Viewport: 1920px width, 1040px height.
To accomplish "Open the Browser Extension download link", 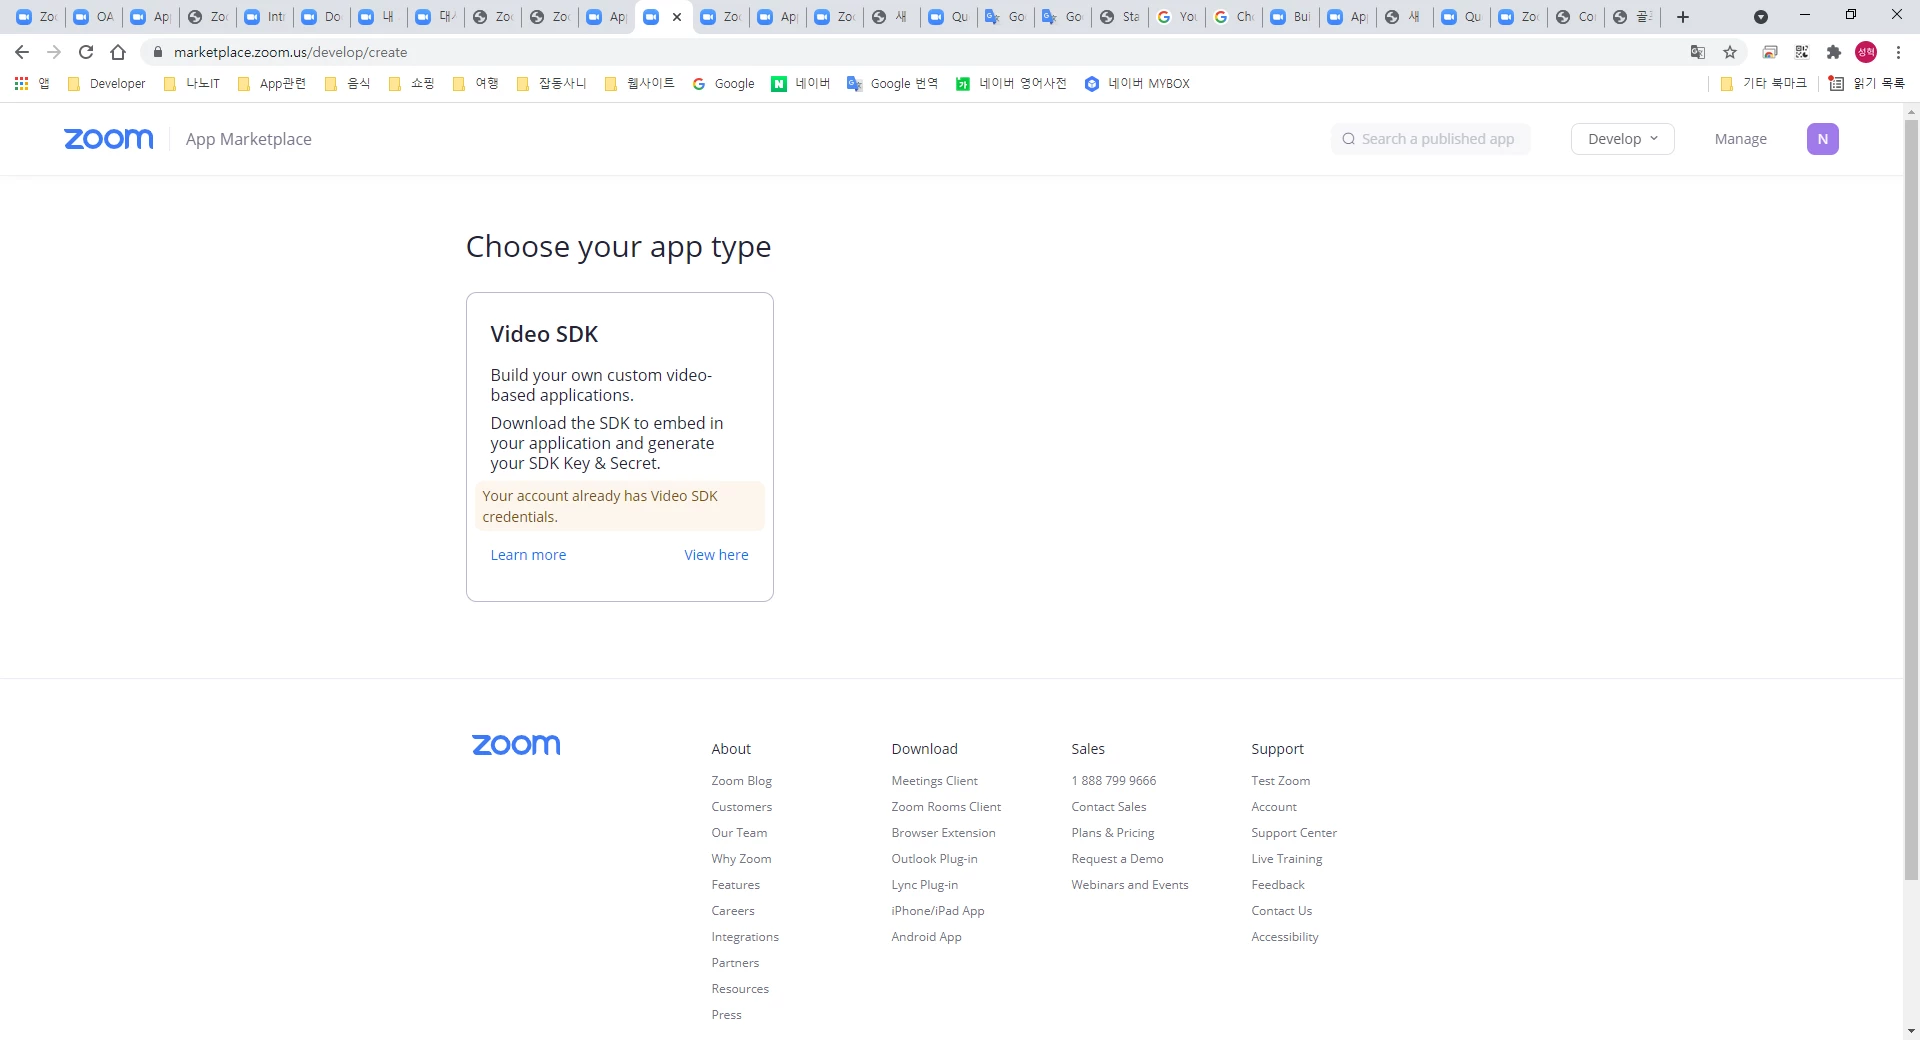I will [943, 833].
